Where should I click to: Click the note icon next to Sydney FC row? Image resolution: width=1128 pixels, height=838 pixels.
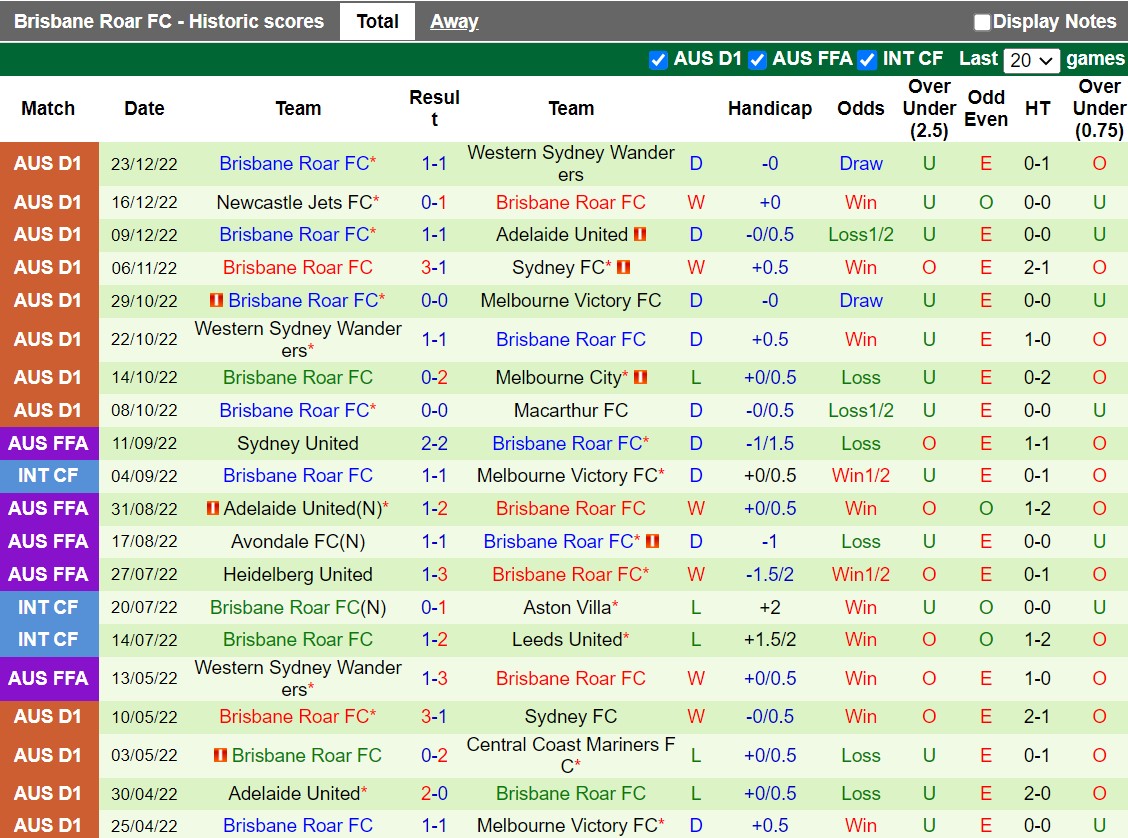point(625,267)
